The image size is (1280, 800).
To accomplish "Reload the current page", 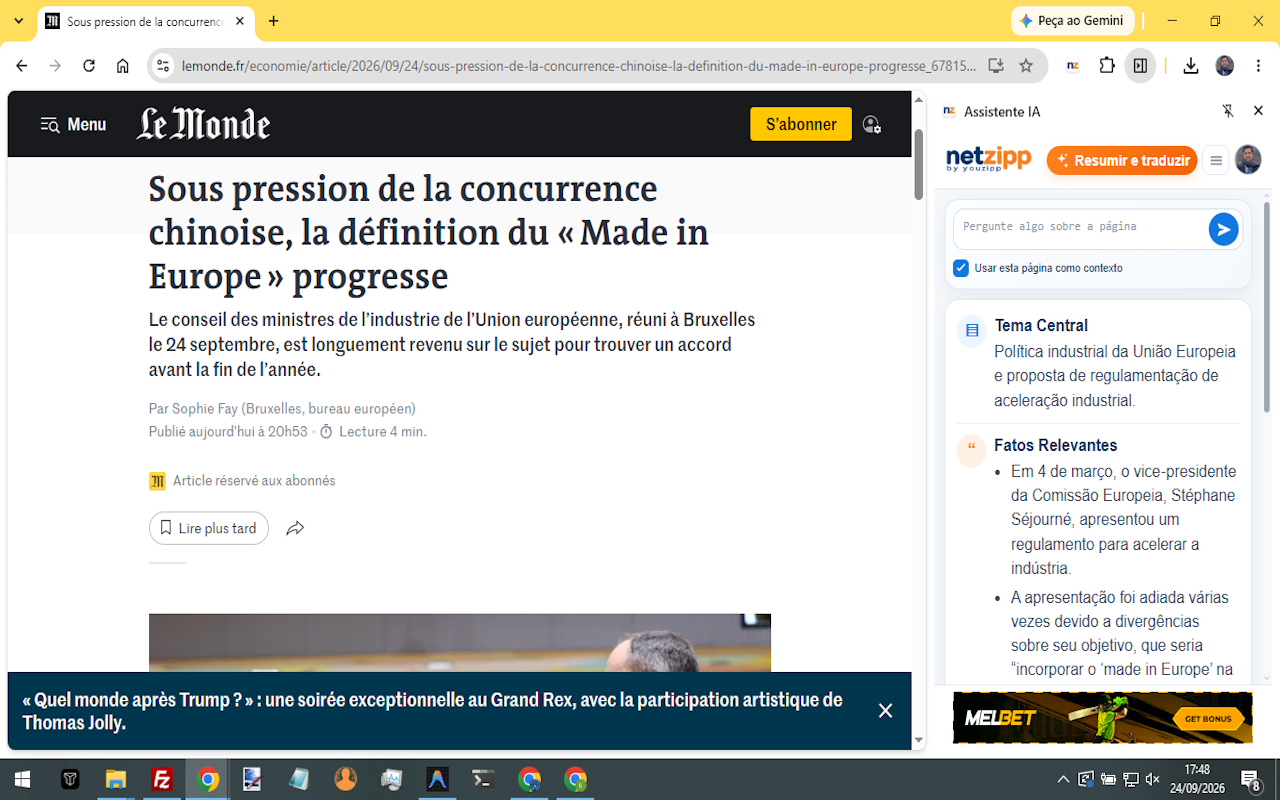I will 89,66.
